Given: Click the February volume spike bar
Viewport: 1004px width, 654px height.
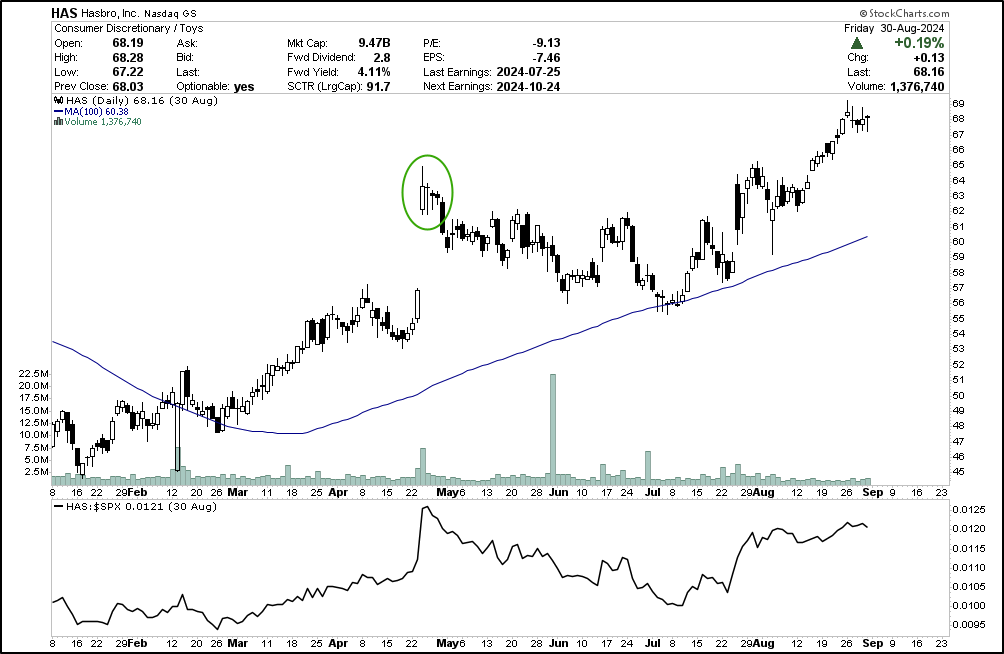Looking at the screenshot, I should 177,466.
